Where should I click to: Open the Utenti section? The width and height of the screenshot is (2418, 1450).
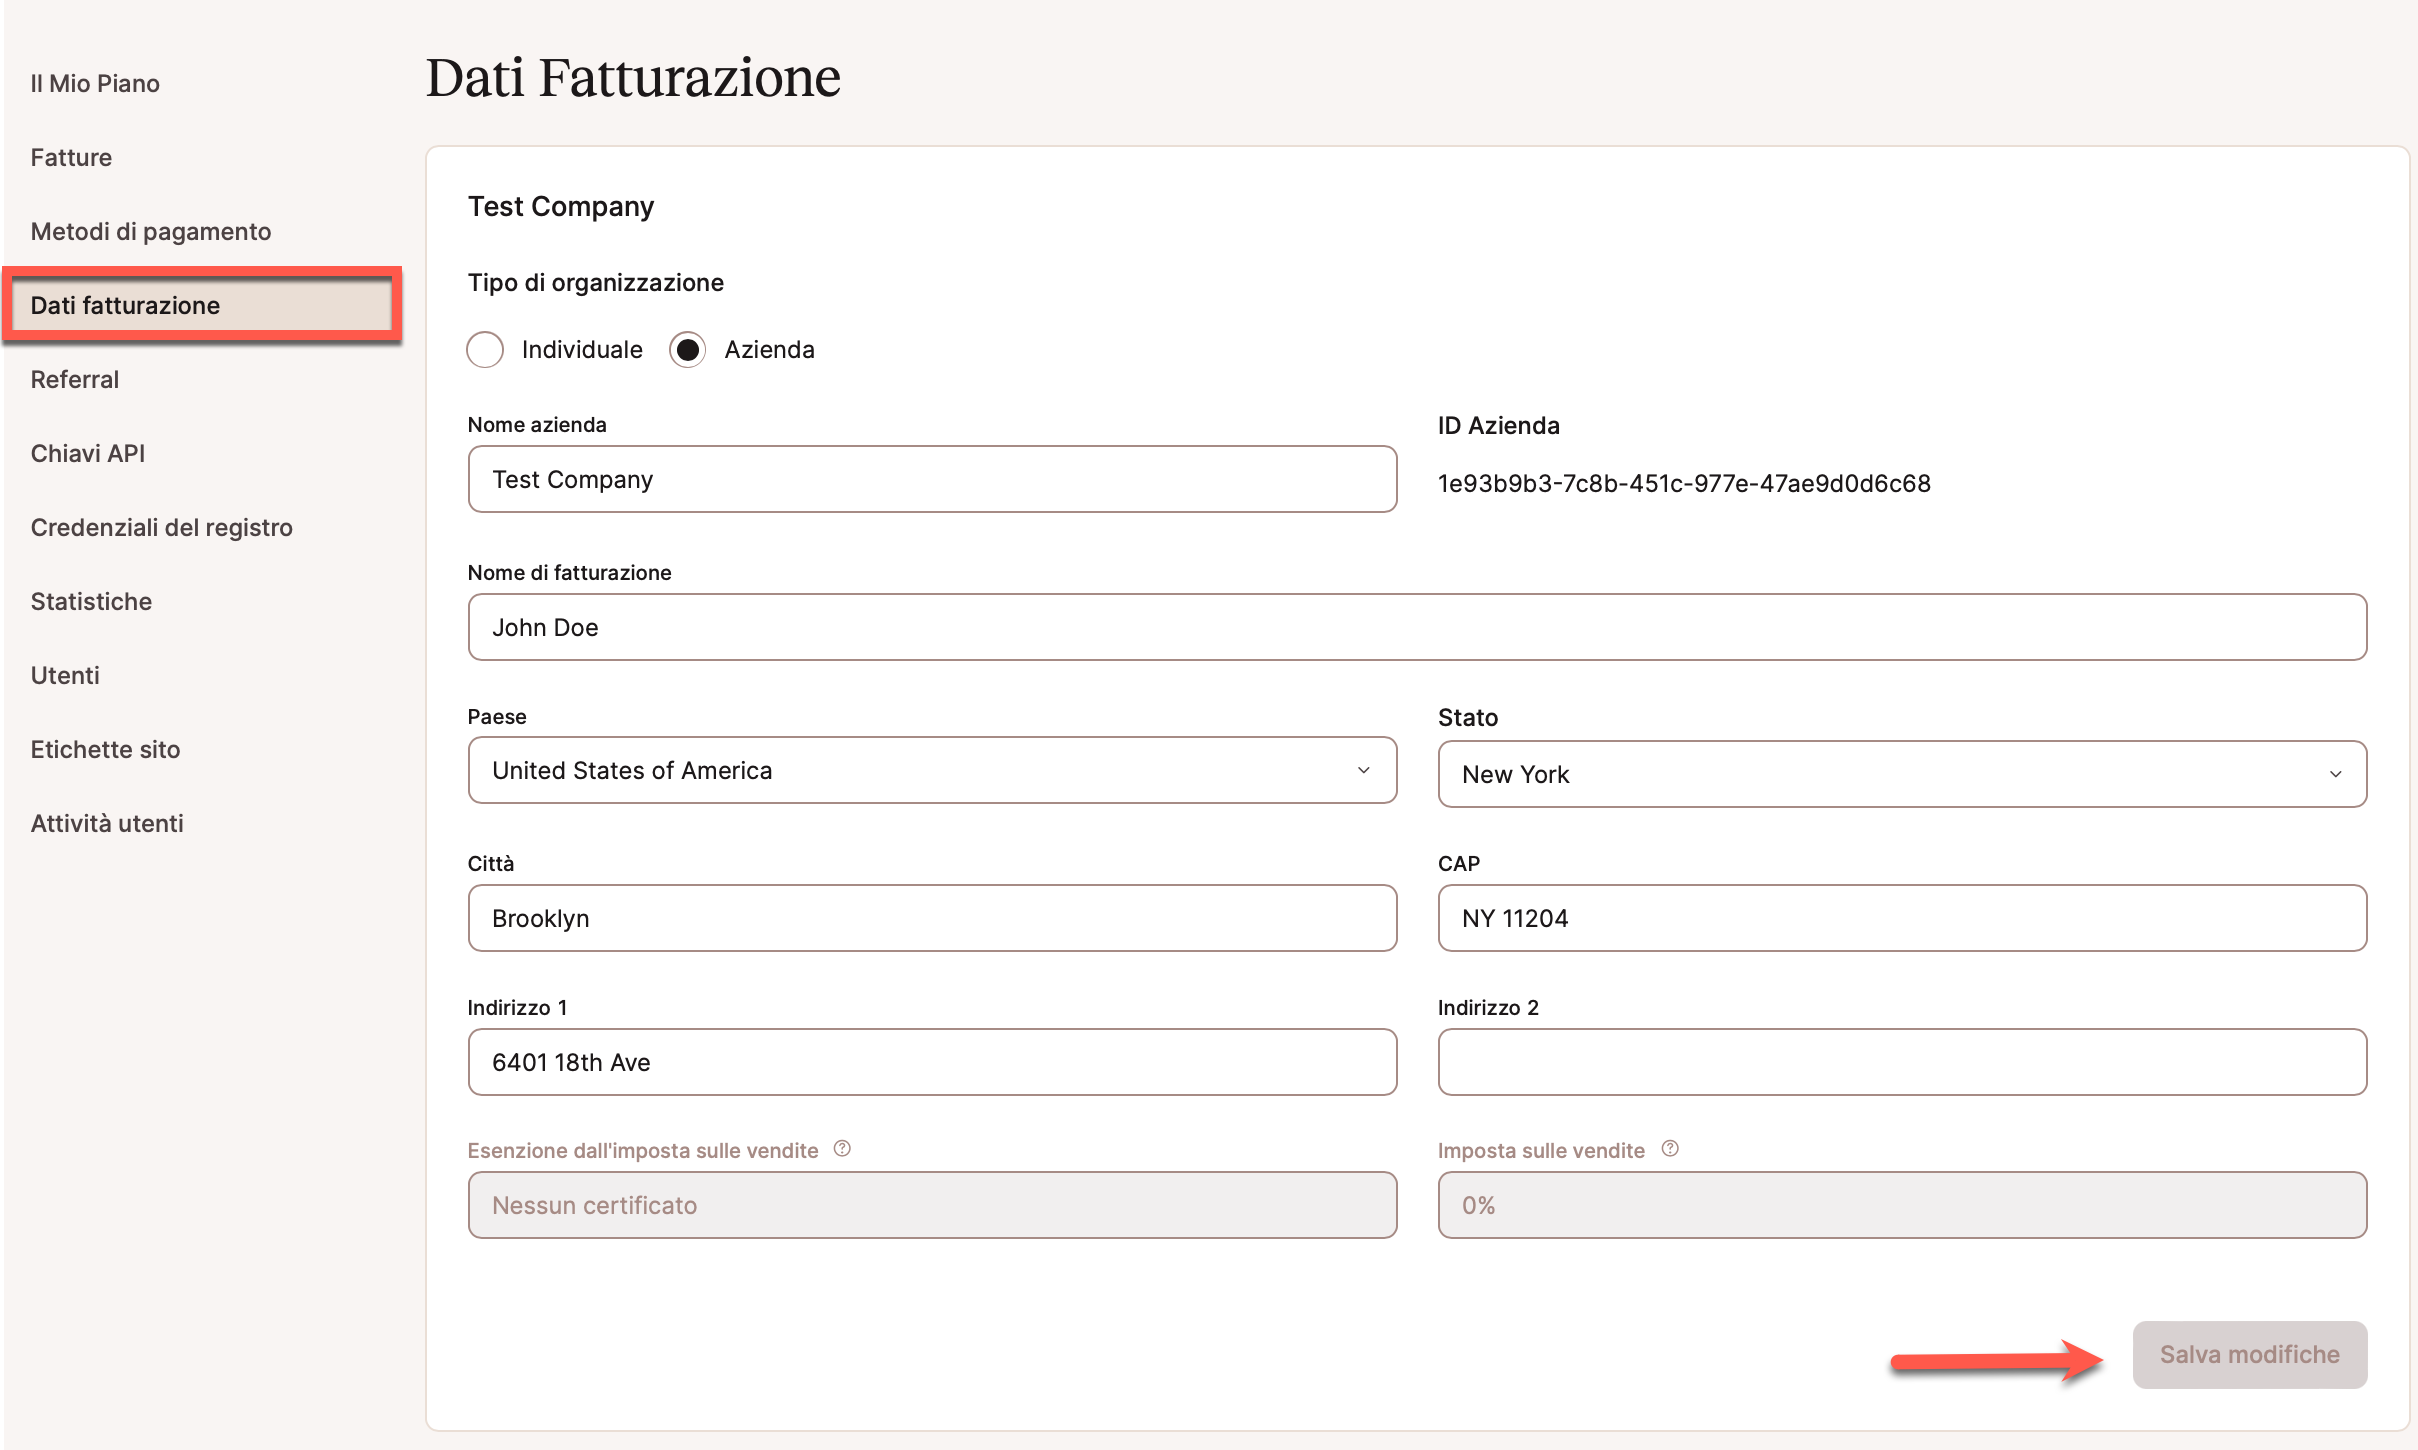click(64, 675)
